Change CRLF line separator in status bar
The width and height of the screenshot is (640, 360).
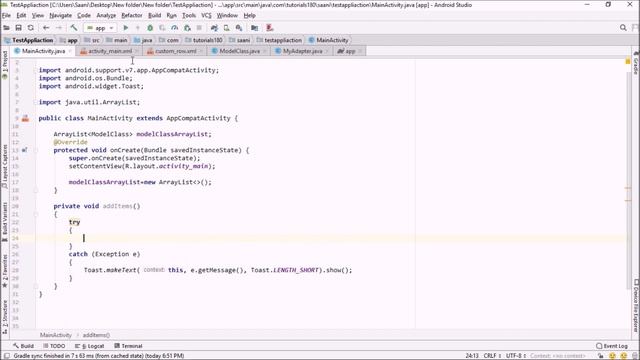[492, 356]
